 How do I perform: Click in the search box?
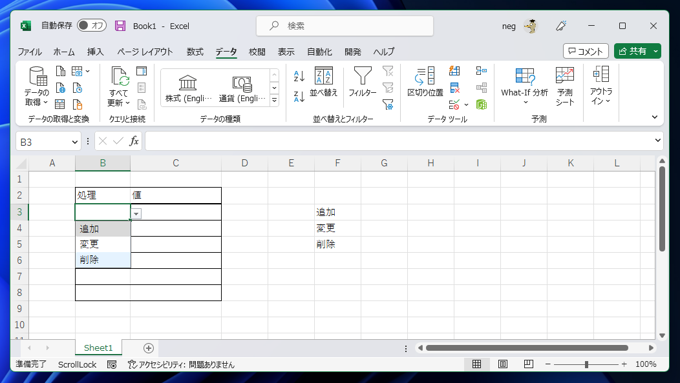[345, 26]
